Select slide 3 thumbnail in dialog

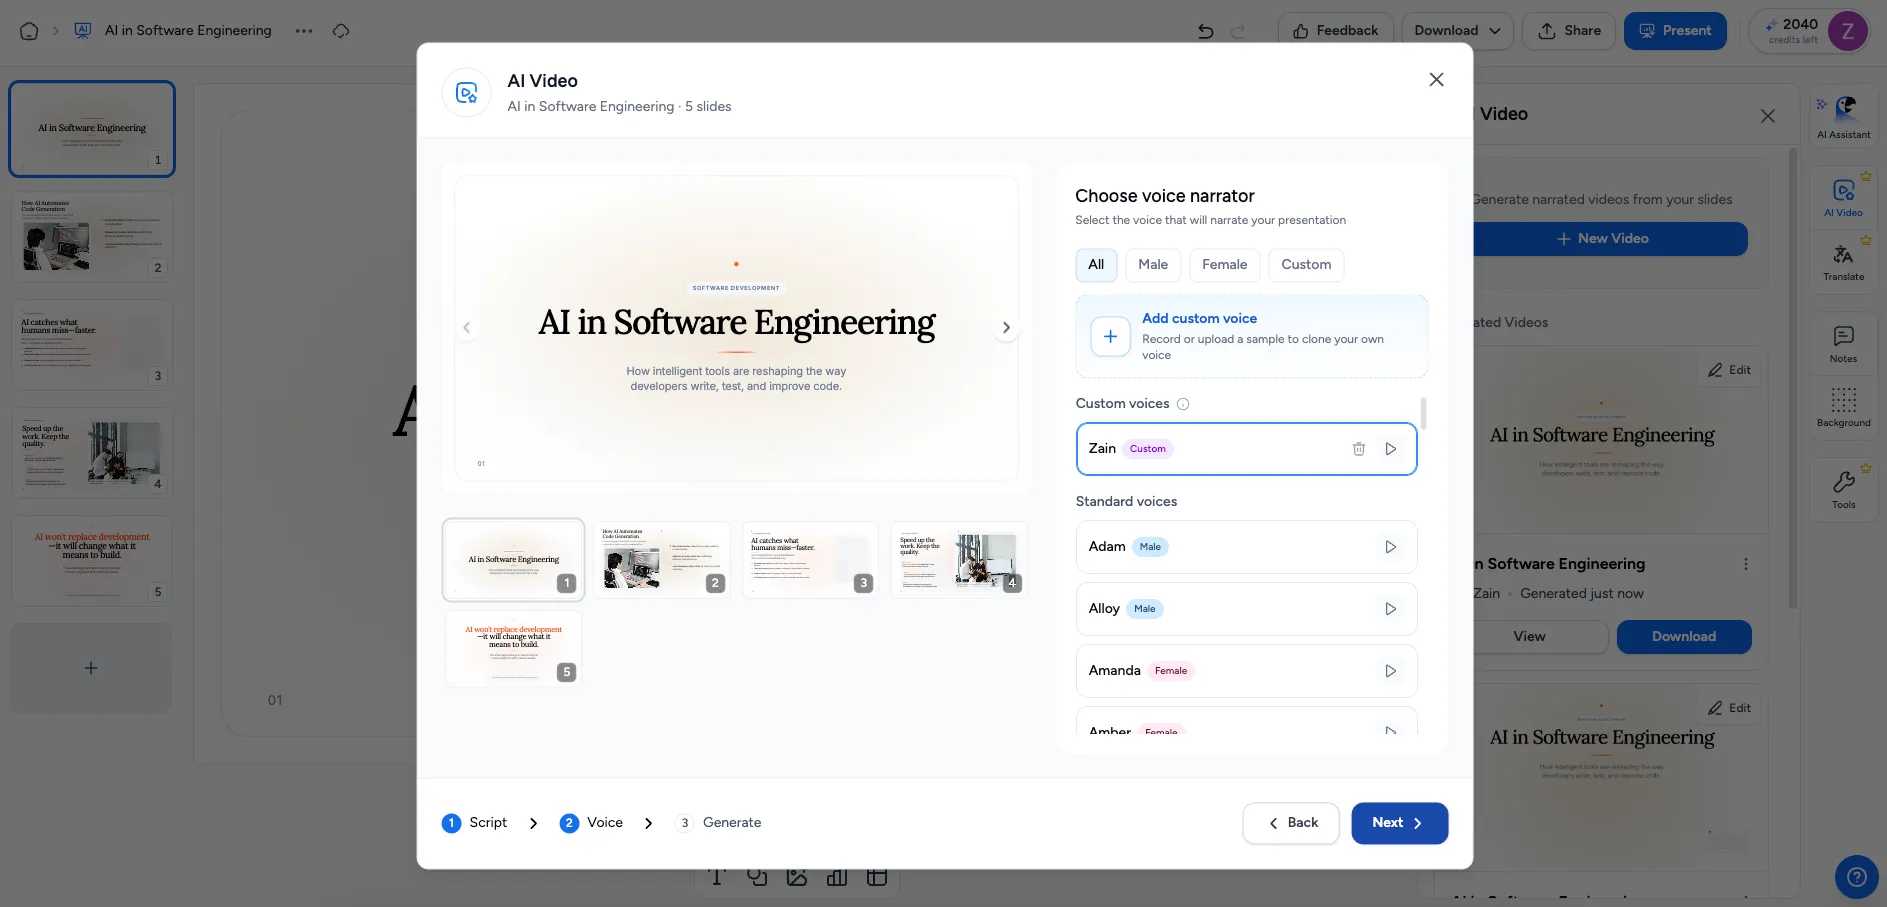tap(811, 560)
